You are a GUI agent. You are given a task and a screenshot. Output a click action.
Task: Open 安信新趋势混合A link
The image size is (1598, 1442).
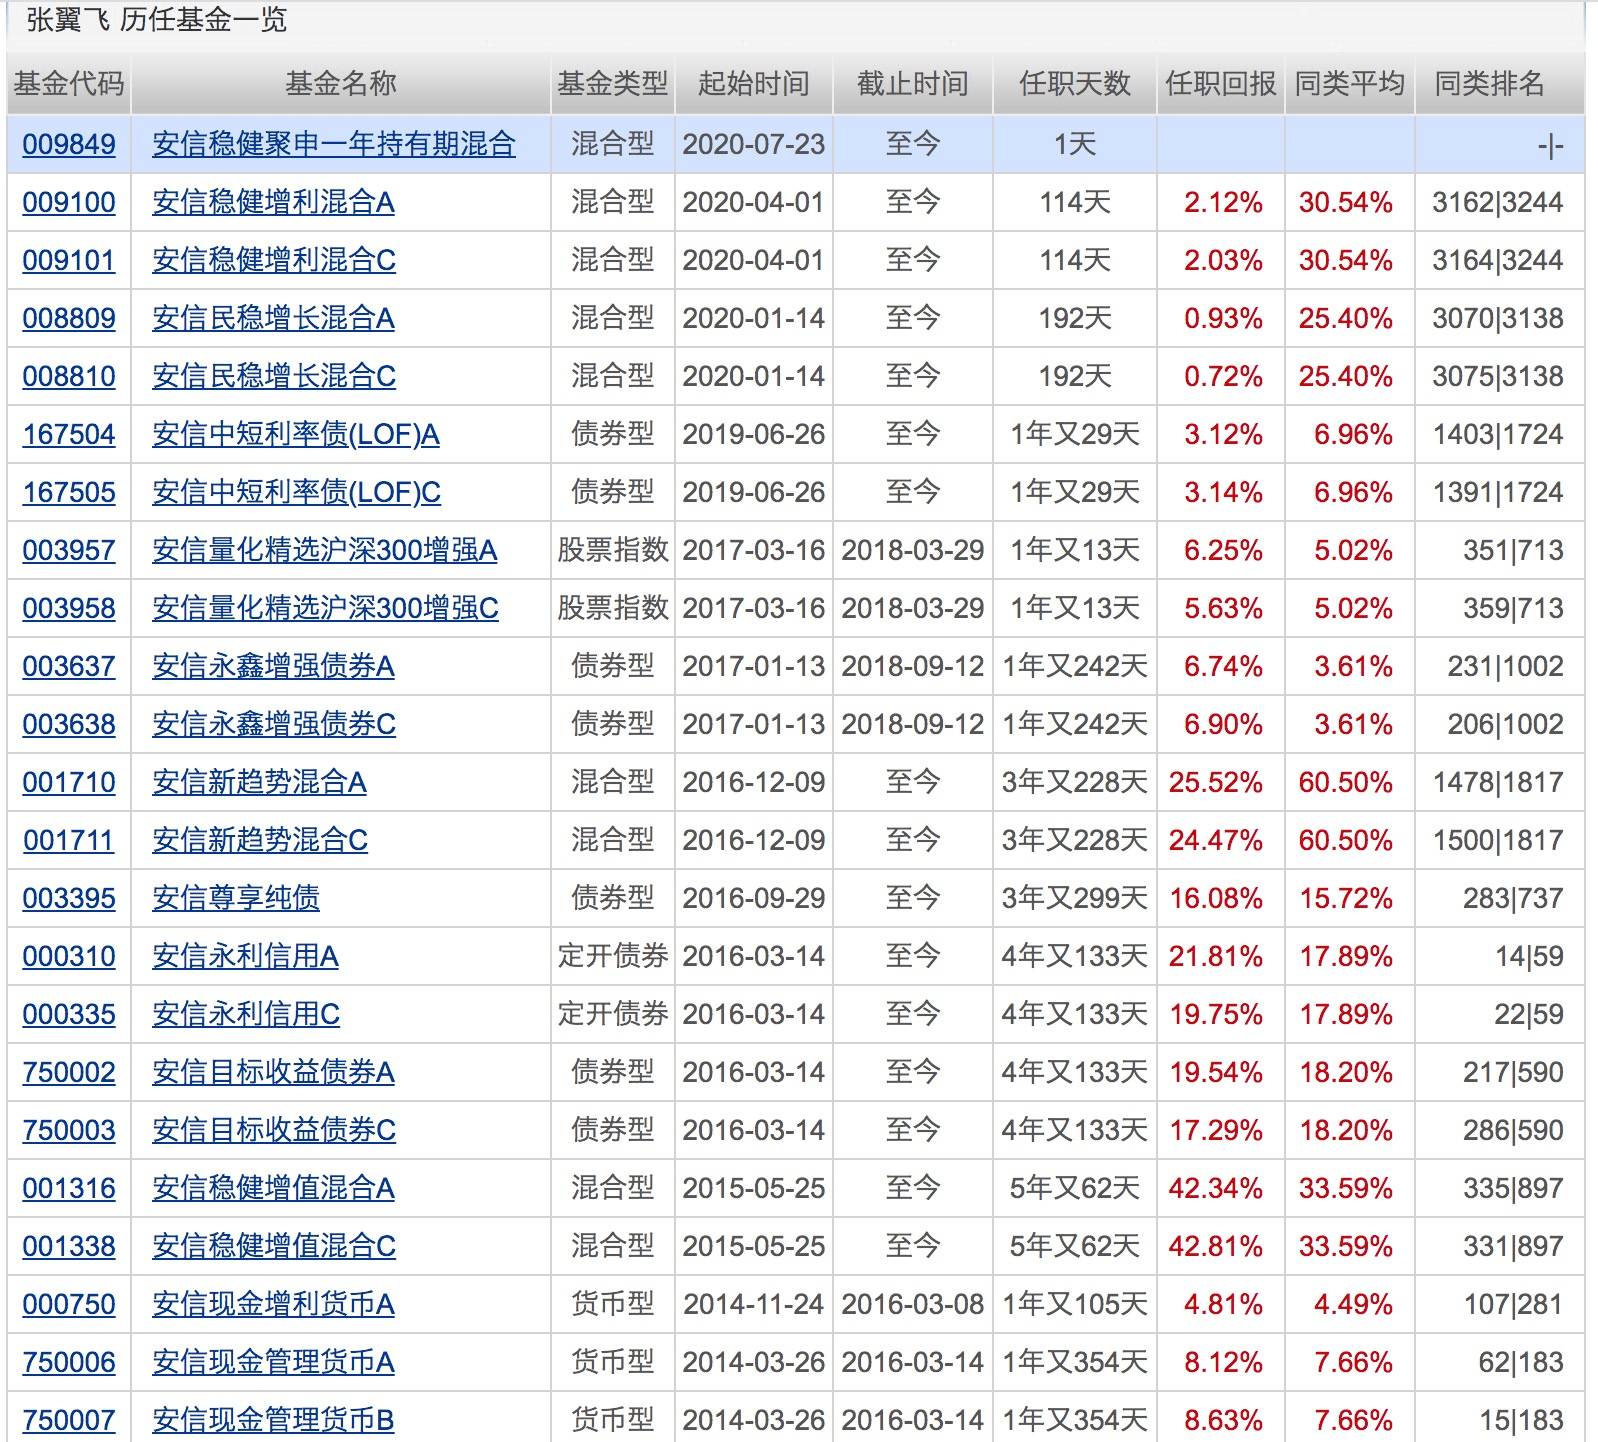[259, 782]
